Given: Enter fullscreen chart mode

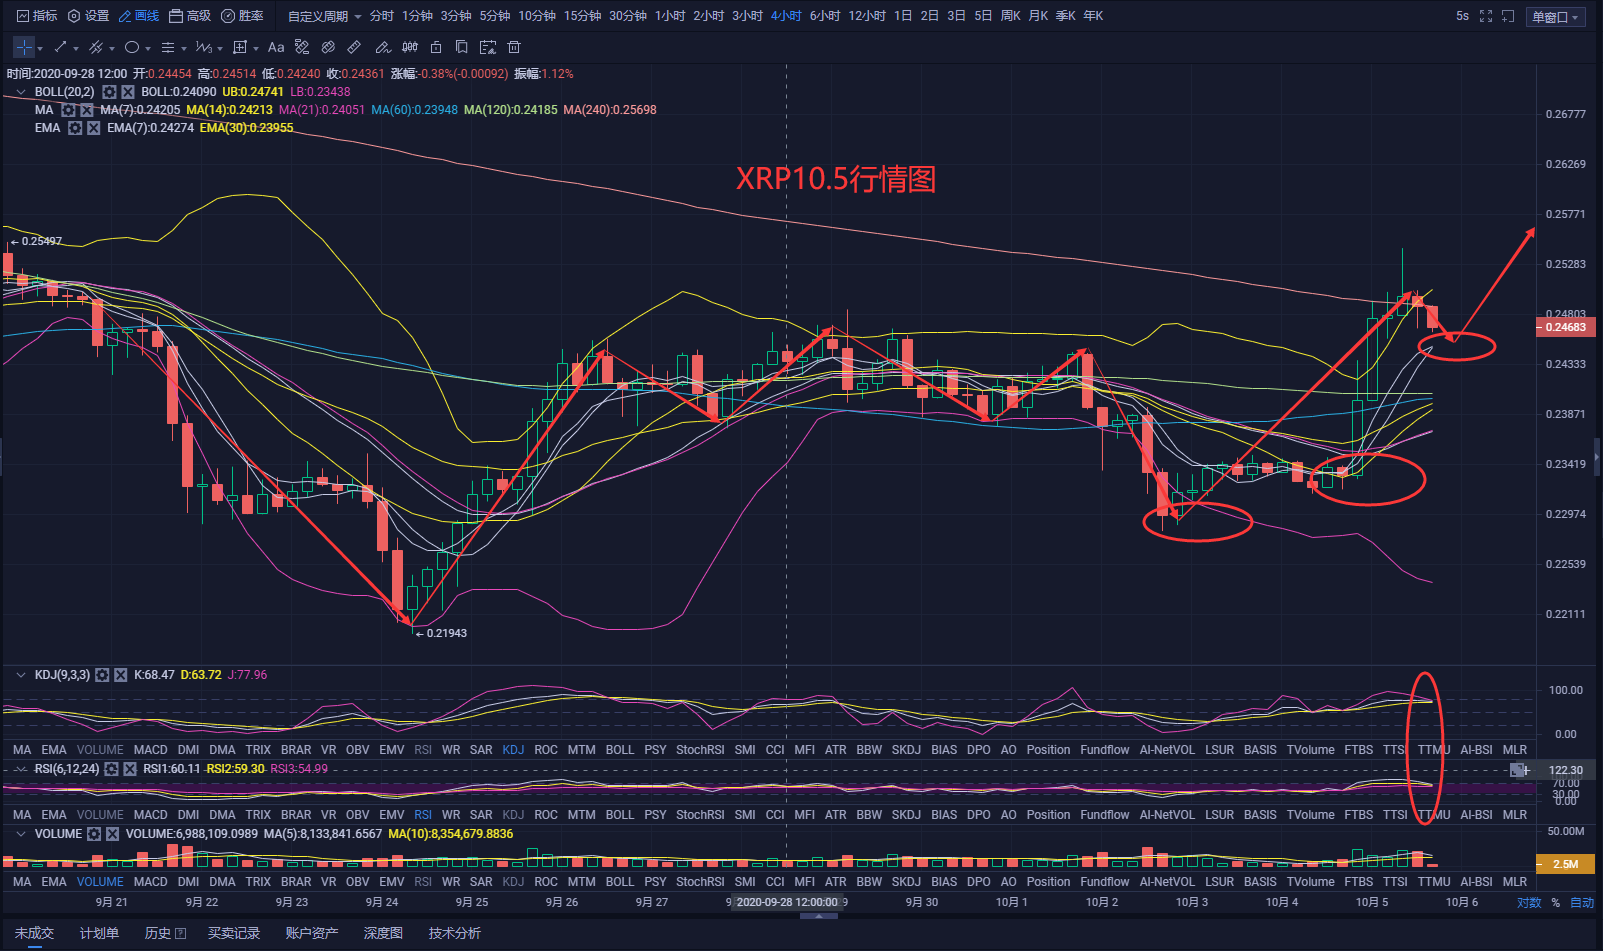Looking at the screenshot, I should pyautogui.click(x=1486, y=16).
